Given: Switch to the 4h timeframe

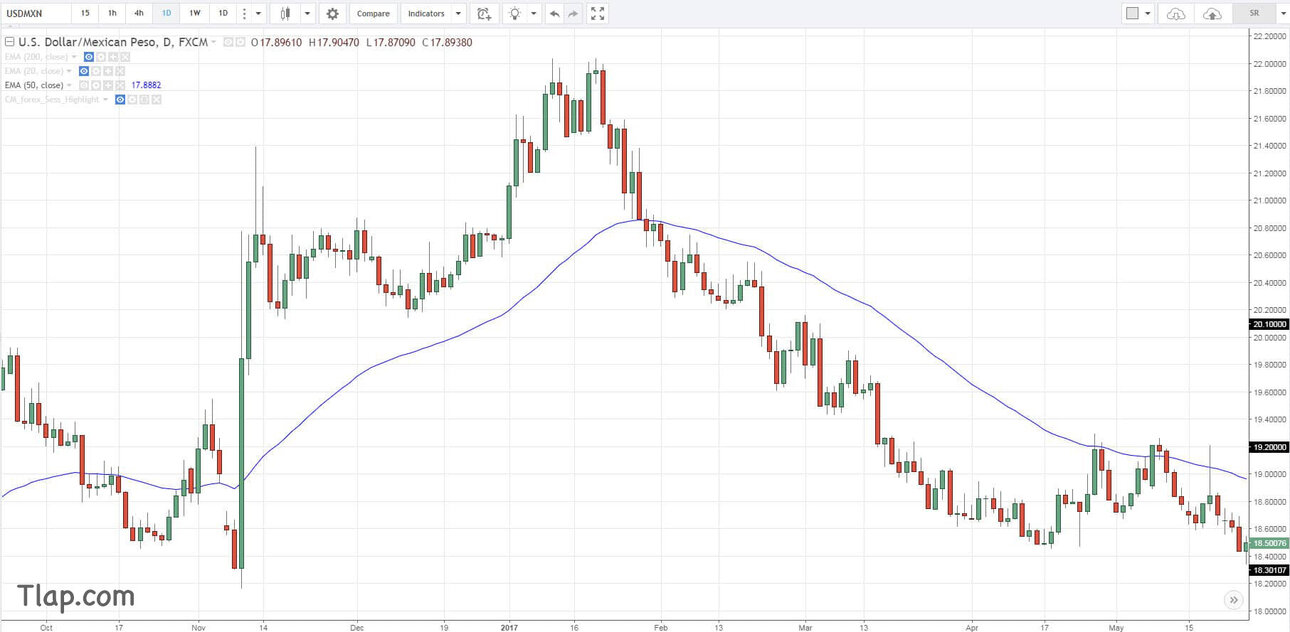Looking at the screenshot, I should point(139,14).
